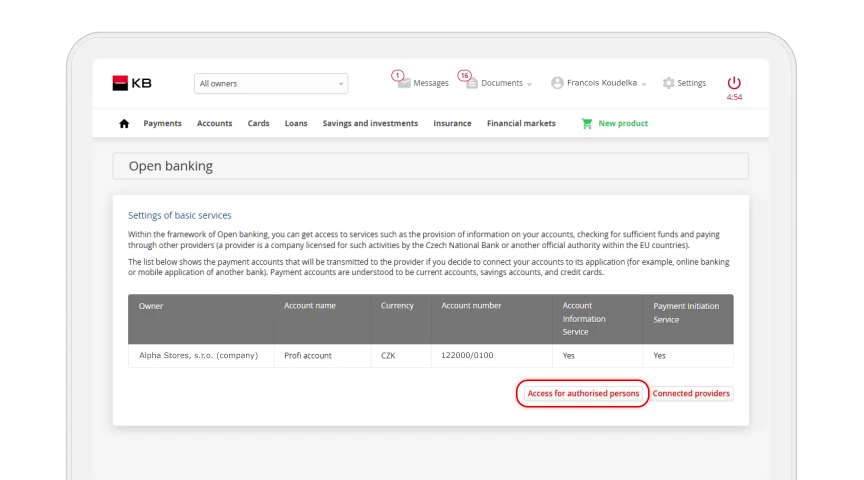Open the All owners dropdown
This screenshot has width=864, height=480.
coord(271,83)
